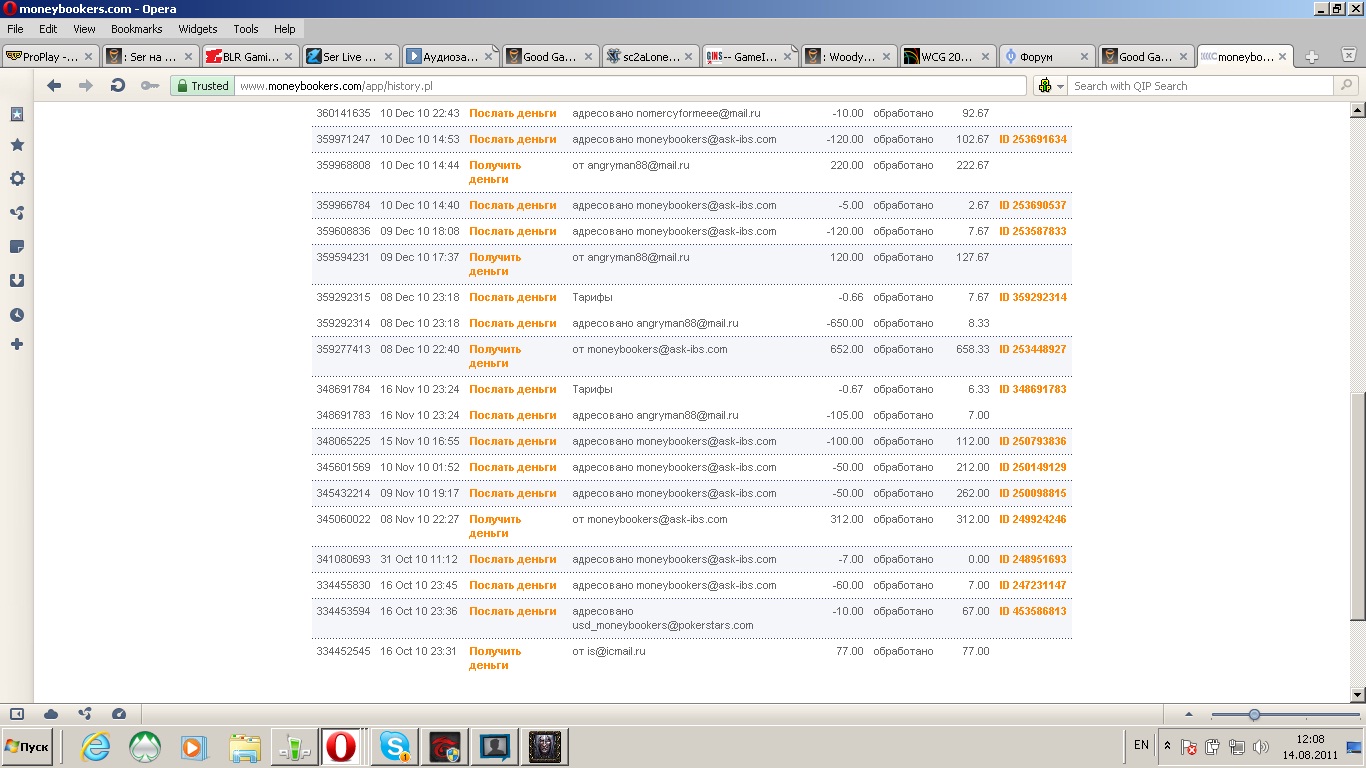Click the EN language indicator
The image size is (1366, 768).
point(1141,745)
